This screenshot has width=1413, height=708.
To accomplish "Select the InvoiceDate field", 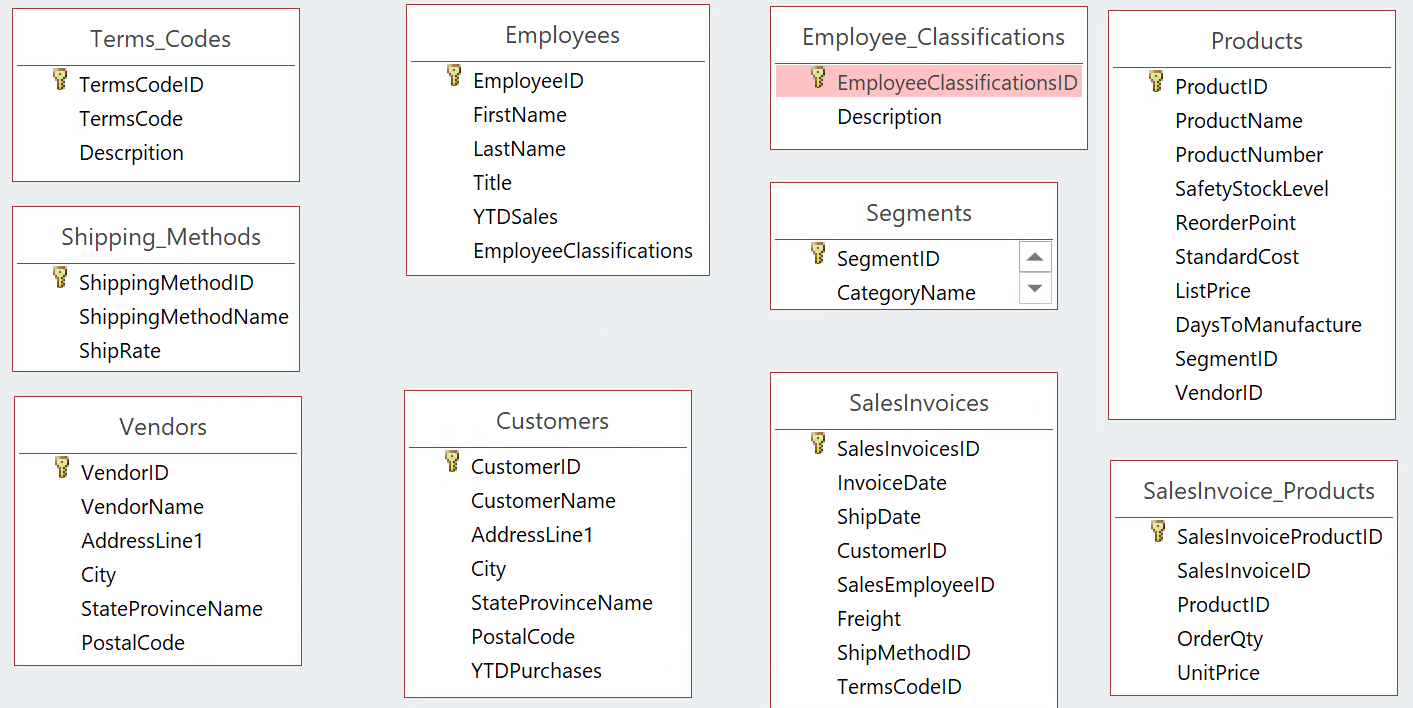I will pyautogui.click(x=892, y=483).
